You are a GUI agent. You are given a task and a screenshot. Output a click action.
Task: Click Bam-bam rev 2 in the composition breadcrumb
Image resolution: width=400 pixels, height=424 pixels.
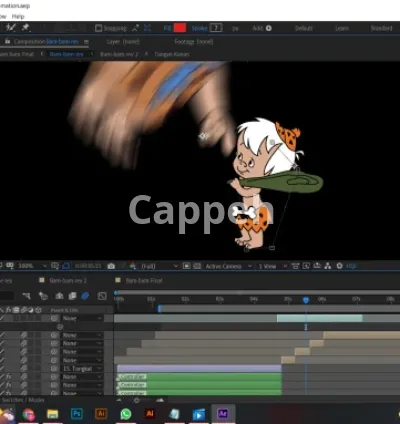tap(119, 54)
